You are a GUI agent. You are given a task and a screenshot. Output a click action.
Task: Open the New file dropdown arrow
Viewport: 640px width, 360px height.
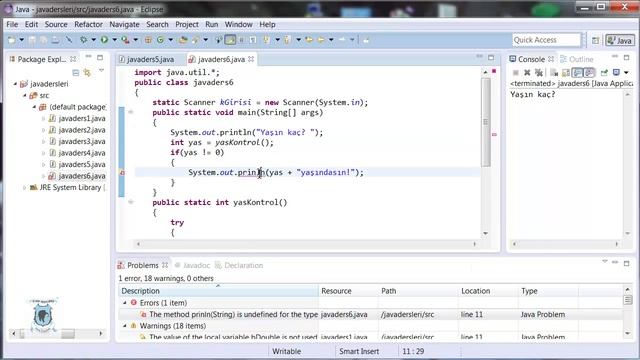[22, 40]
